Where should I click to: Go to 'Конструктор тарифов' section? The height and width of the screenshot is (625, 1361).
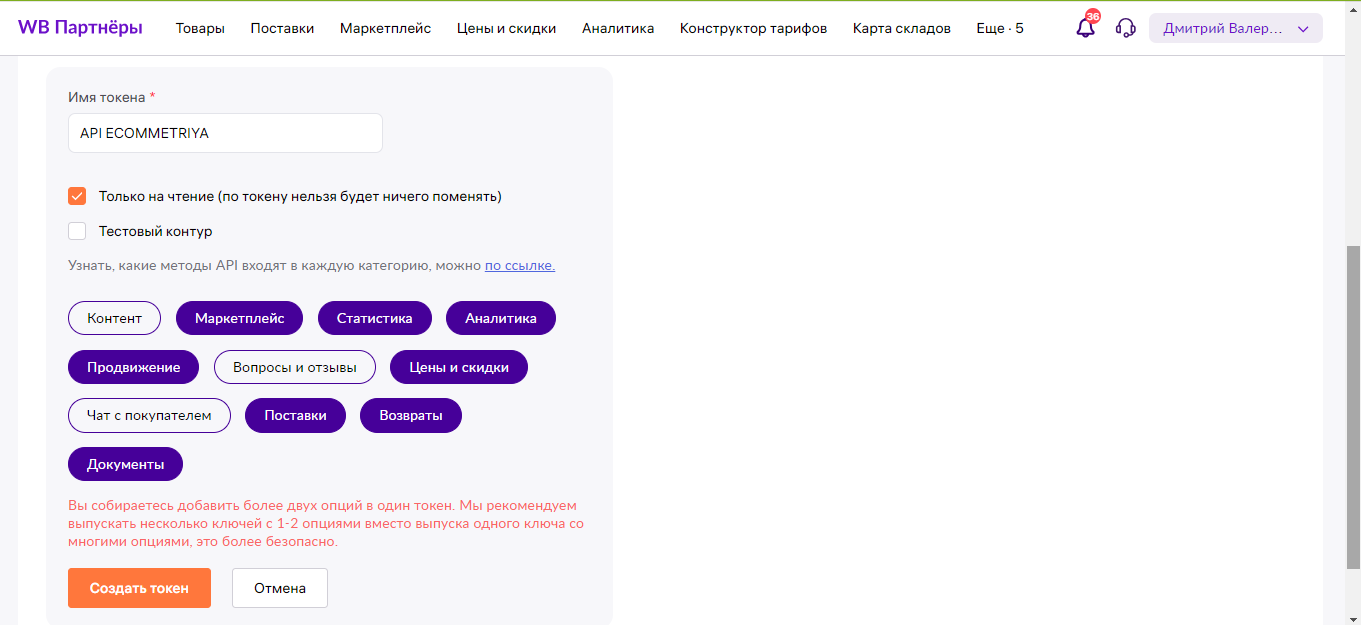[753, 28]
